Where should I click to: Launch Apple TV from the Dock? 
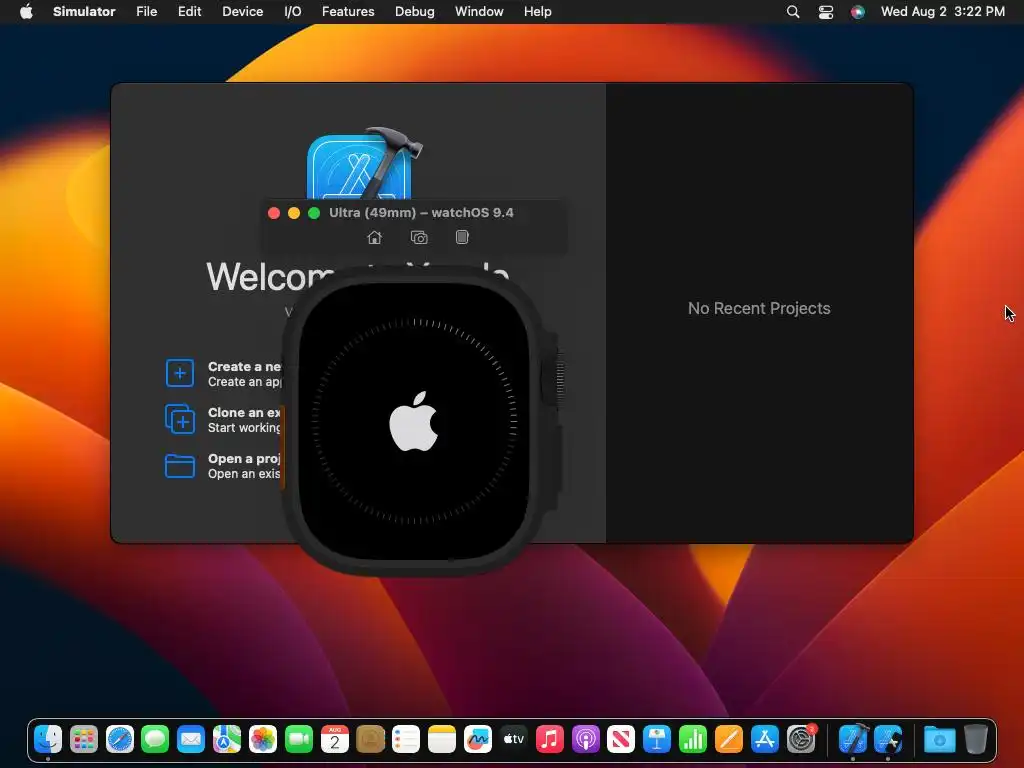[x=513, y=739]
